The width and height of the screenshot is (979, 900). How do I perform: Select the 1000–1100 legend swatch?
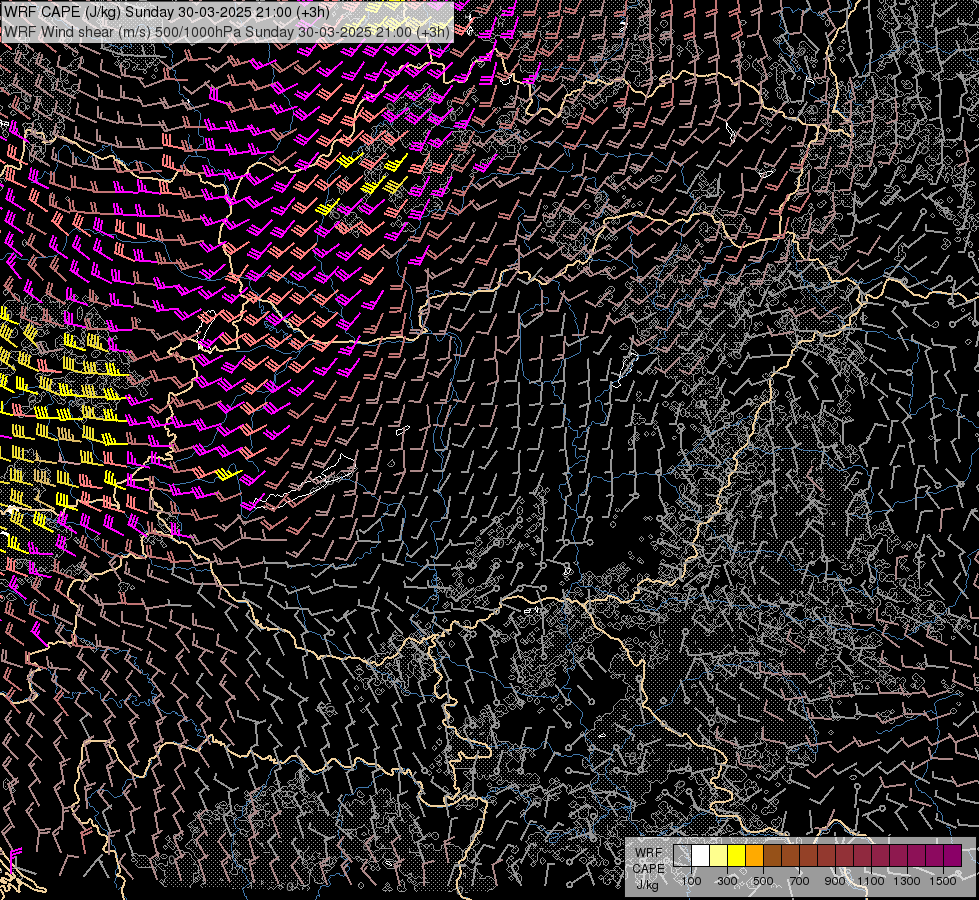862,856
